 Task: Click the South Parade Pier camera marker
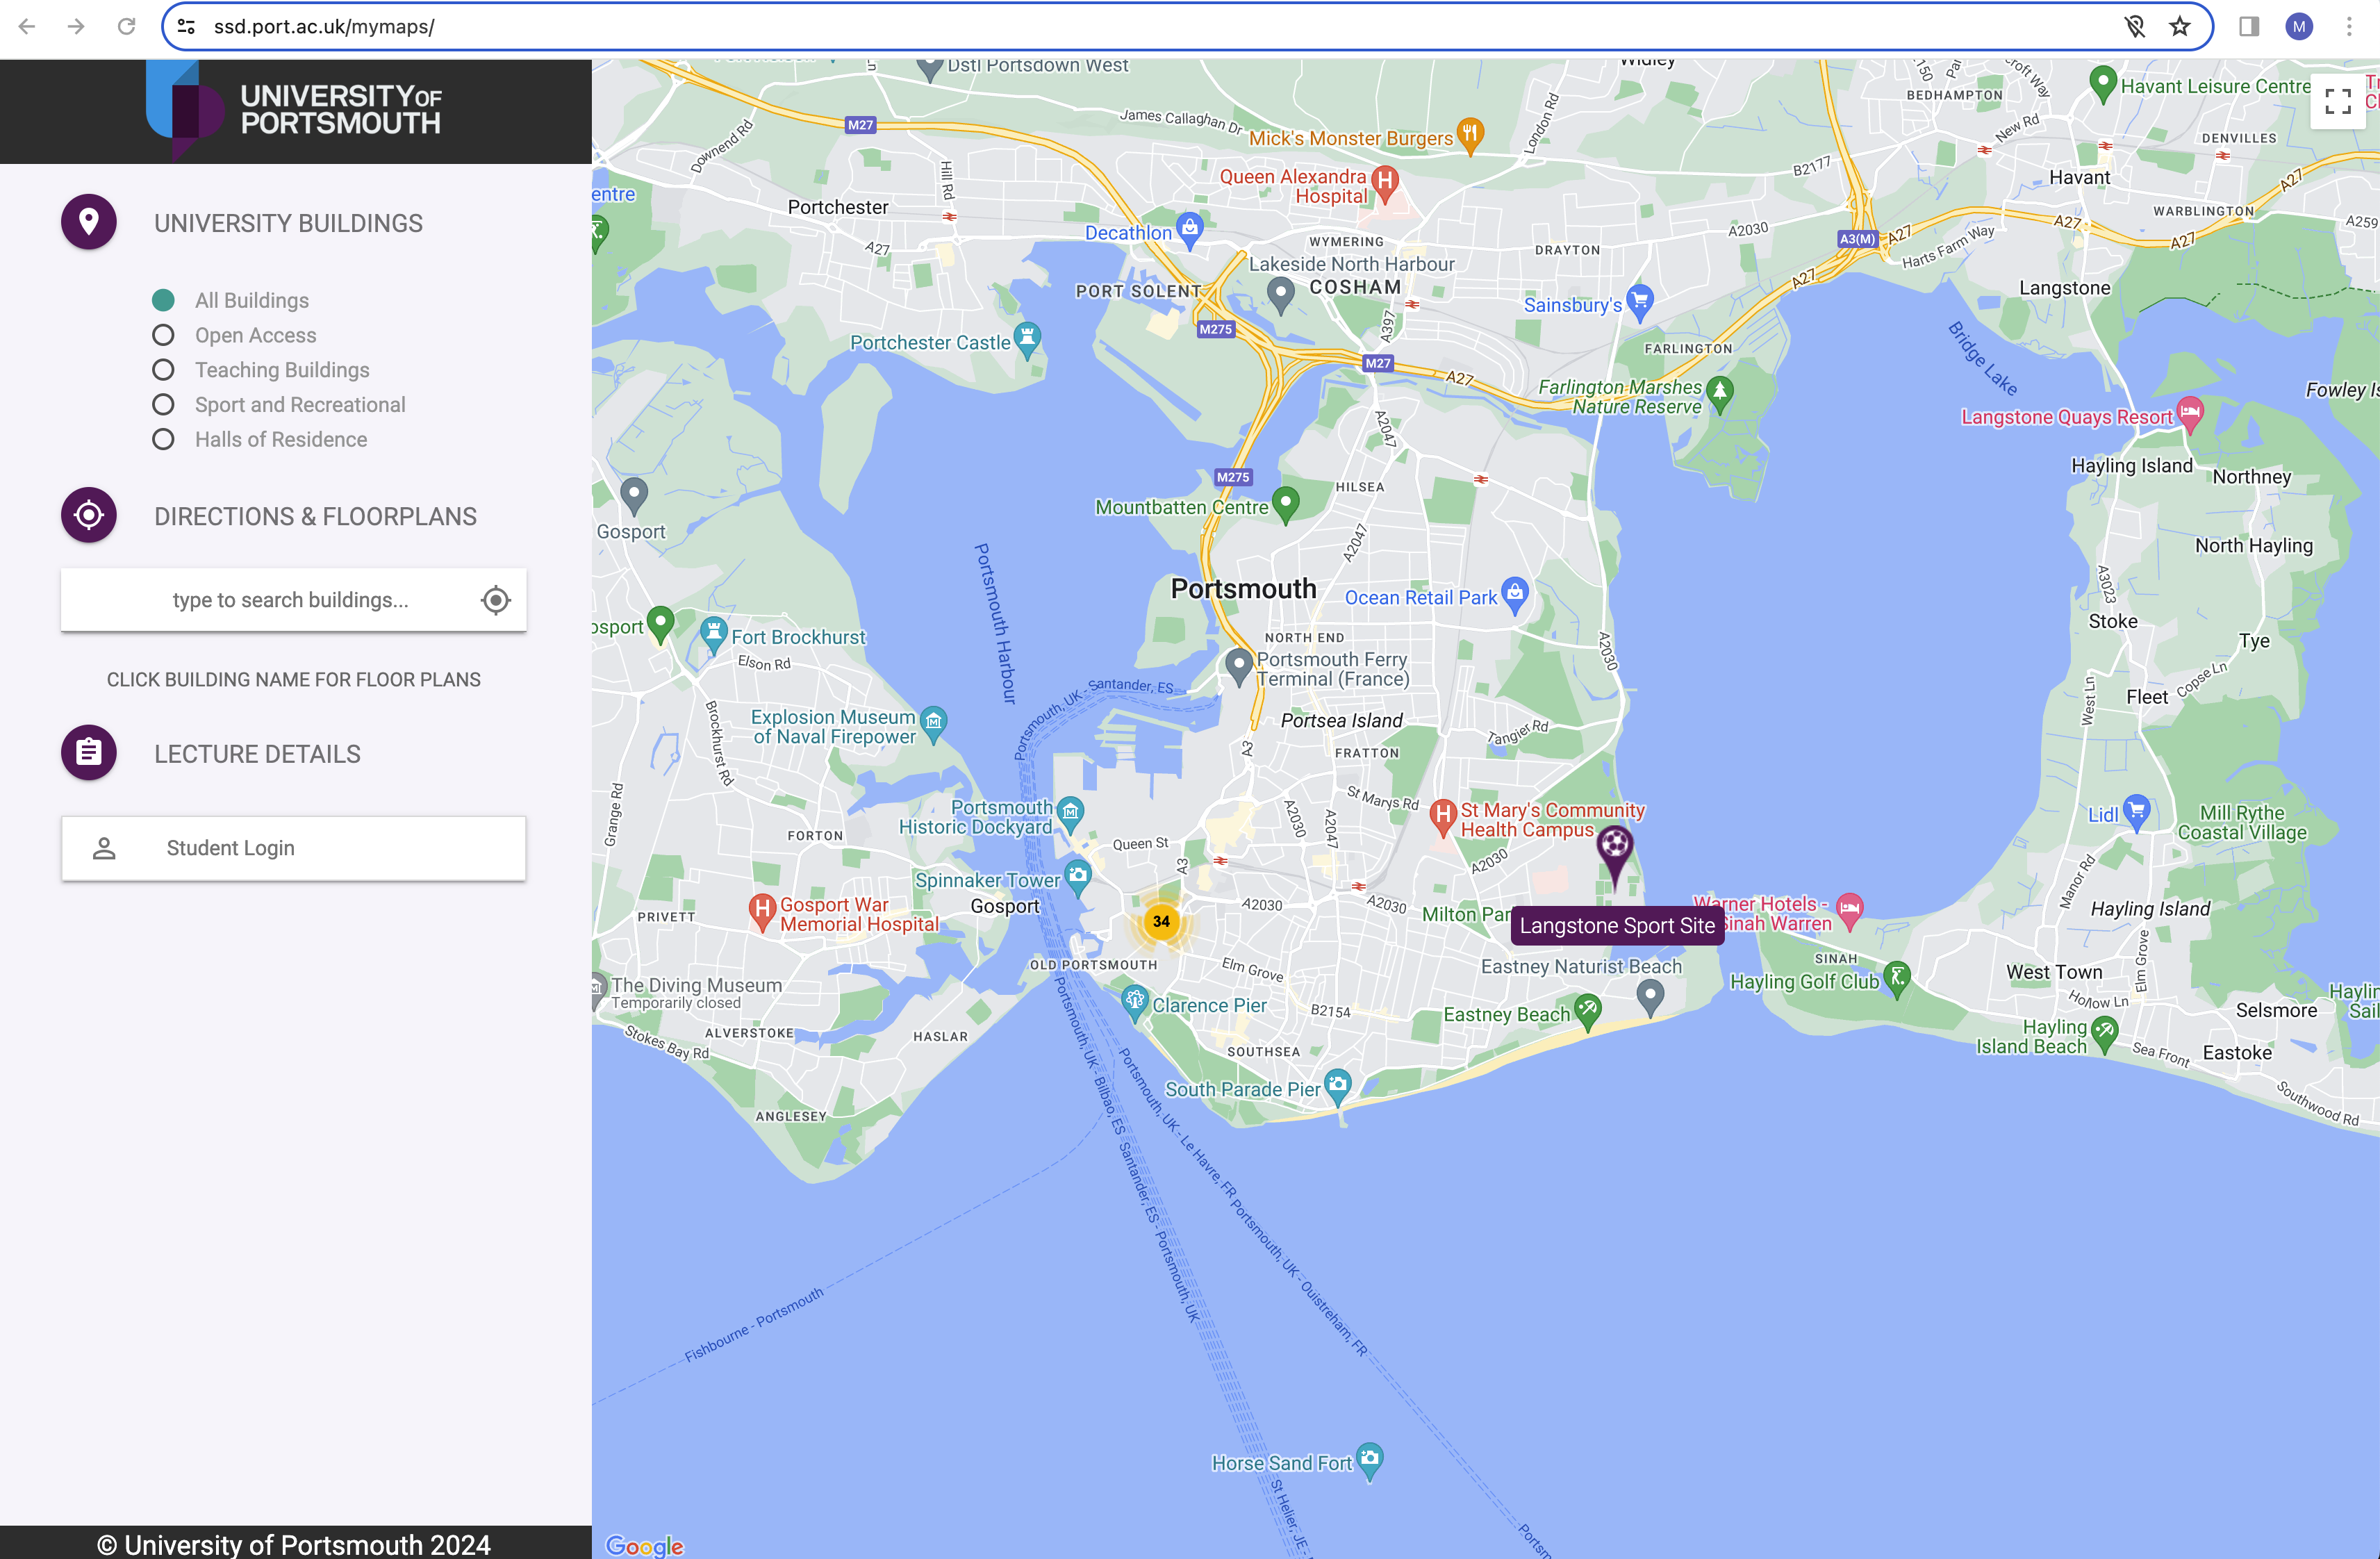click(1338, 1086)
